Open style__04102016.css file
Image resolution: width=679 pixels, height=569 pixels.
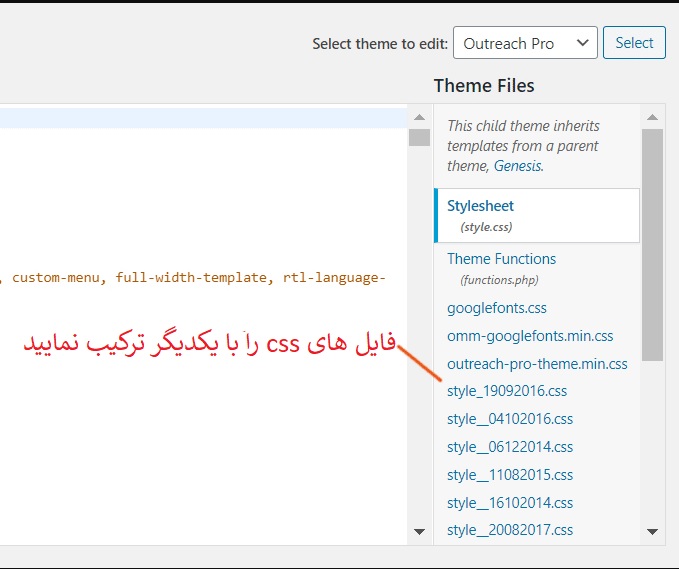pos(510,419)
